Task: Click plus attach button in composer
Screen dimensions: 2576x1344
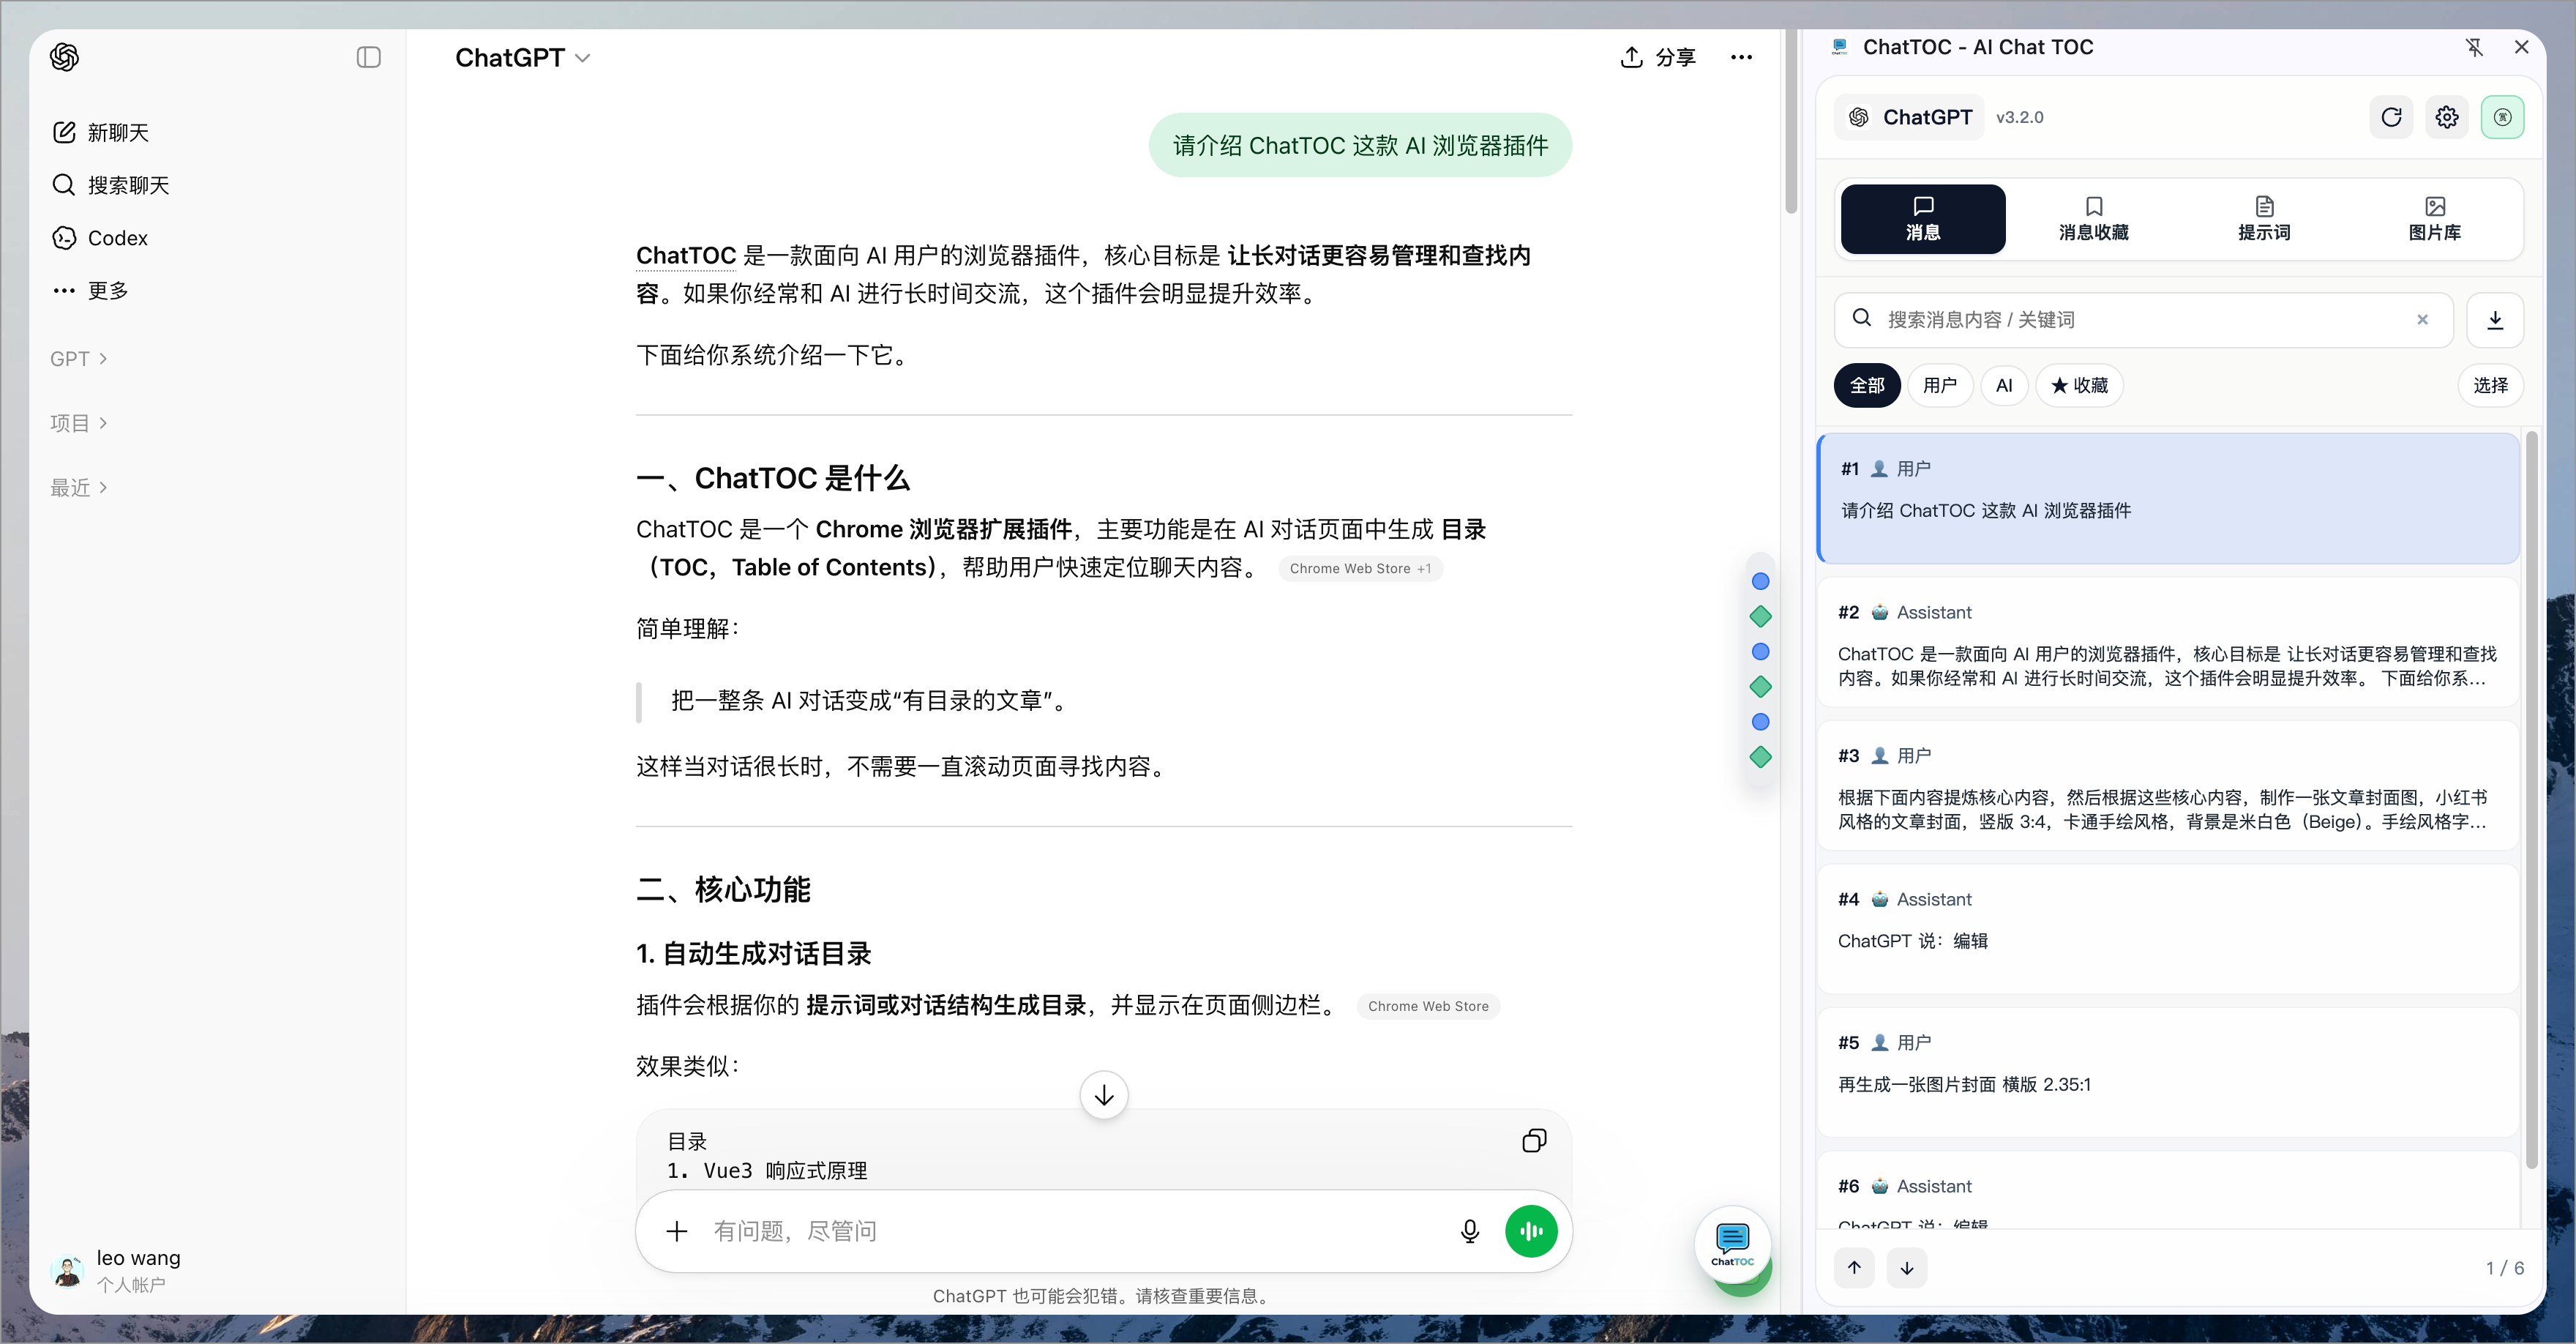Action: click(677, 1231)
